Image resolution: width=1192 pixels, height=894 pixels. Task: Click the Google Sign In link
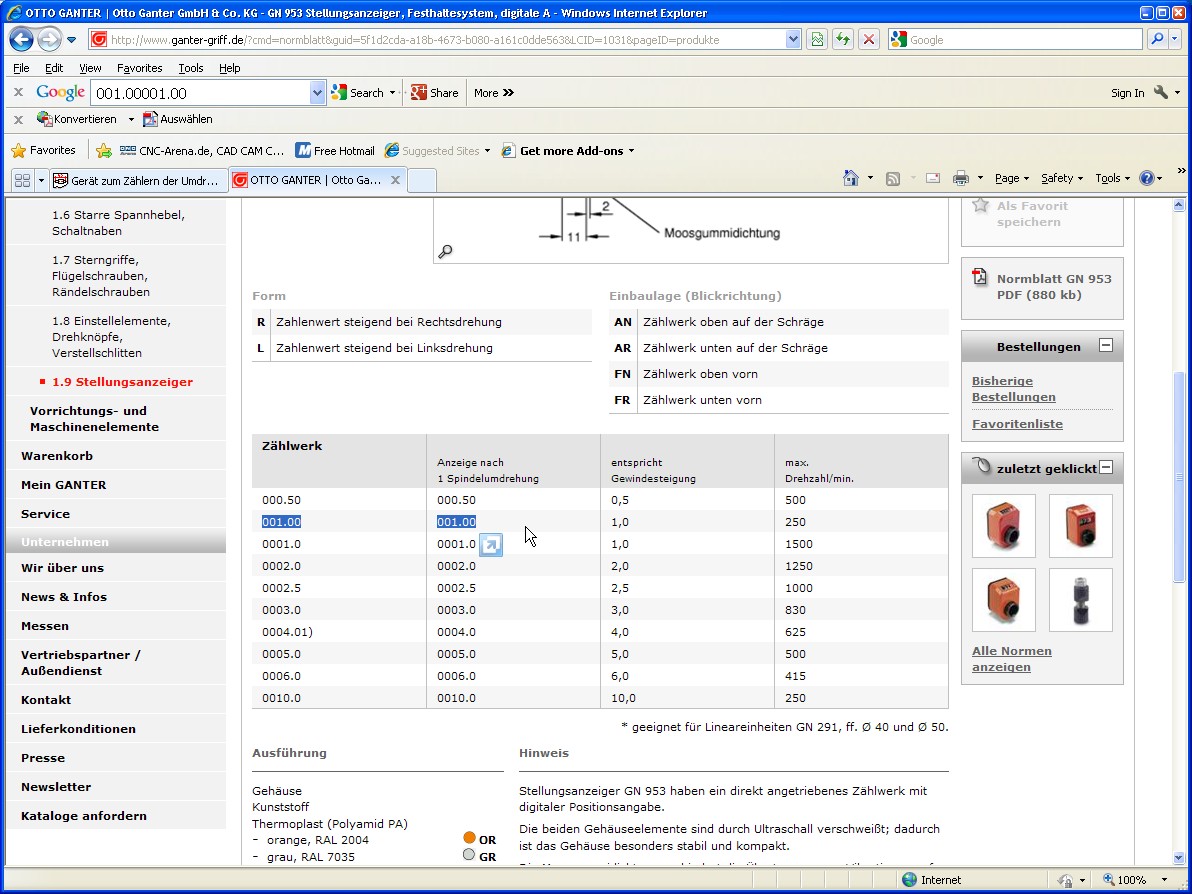[1127, 93]
